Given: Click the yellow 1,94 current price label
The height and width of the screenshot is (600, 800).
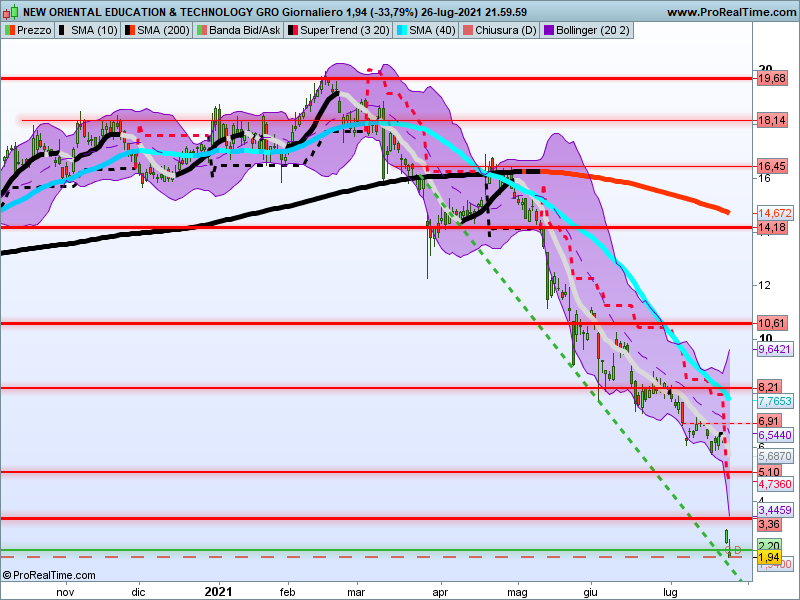Looking at the screenshot, I should pos(769,557).
